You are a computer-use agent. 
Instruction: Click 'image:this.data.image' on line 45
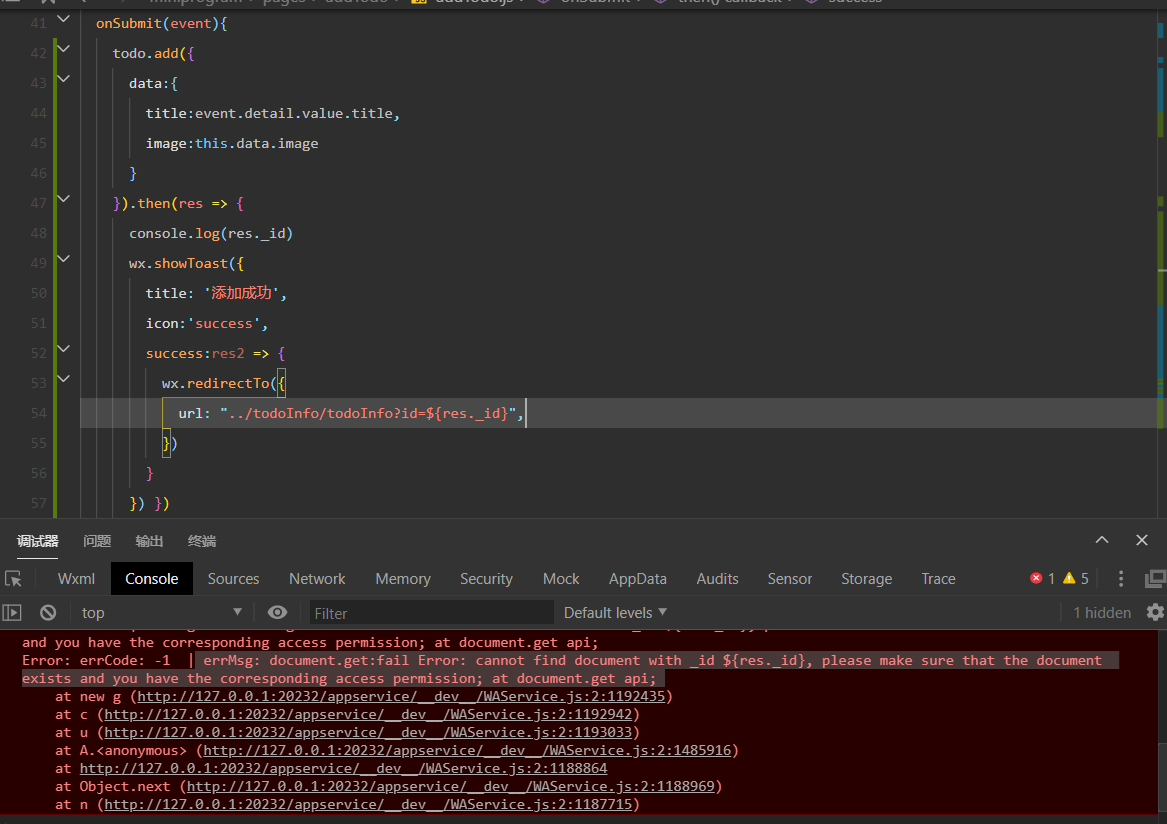pyautogui.click(x=231, y=144)
